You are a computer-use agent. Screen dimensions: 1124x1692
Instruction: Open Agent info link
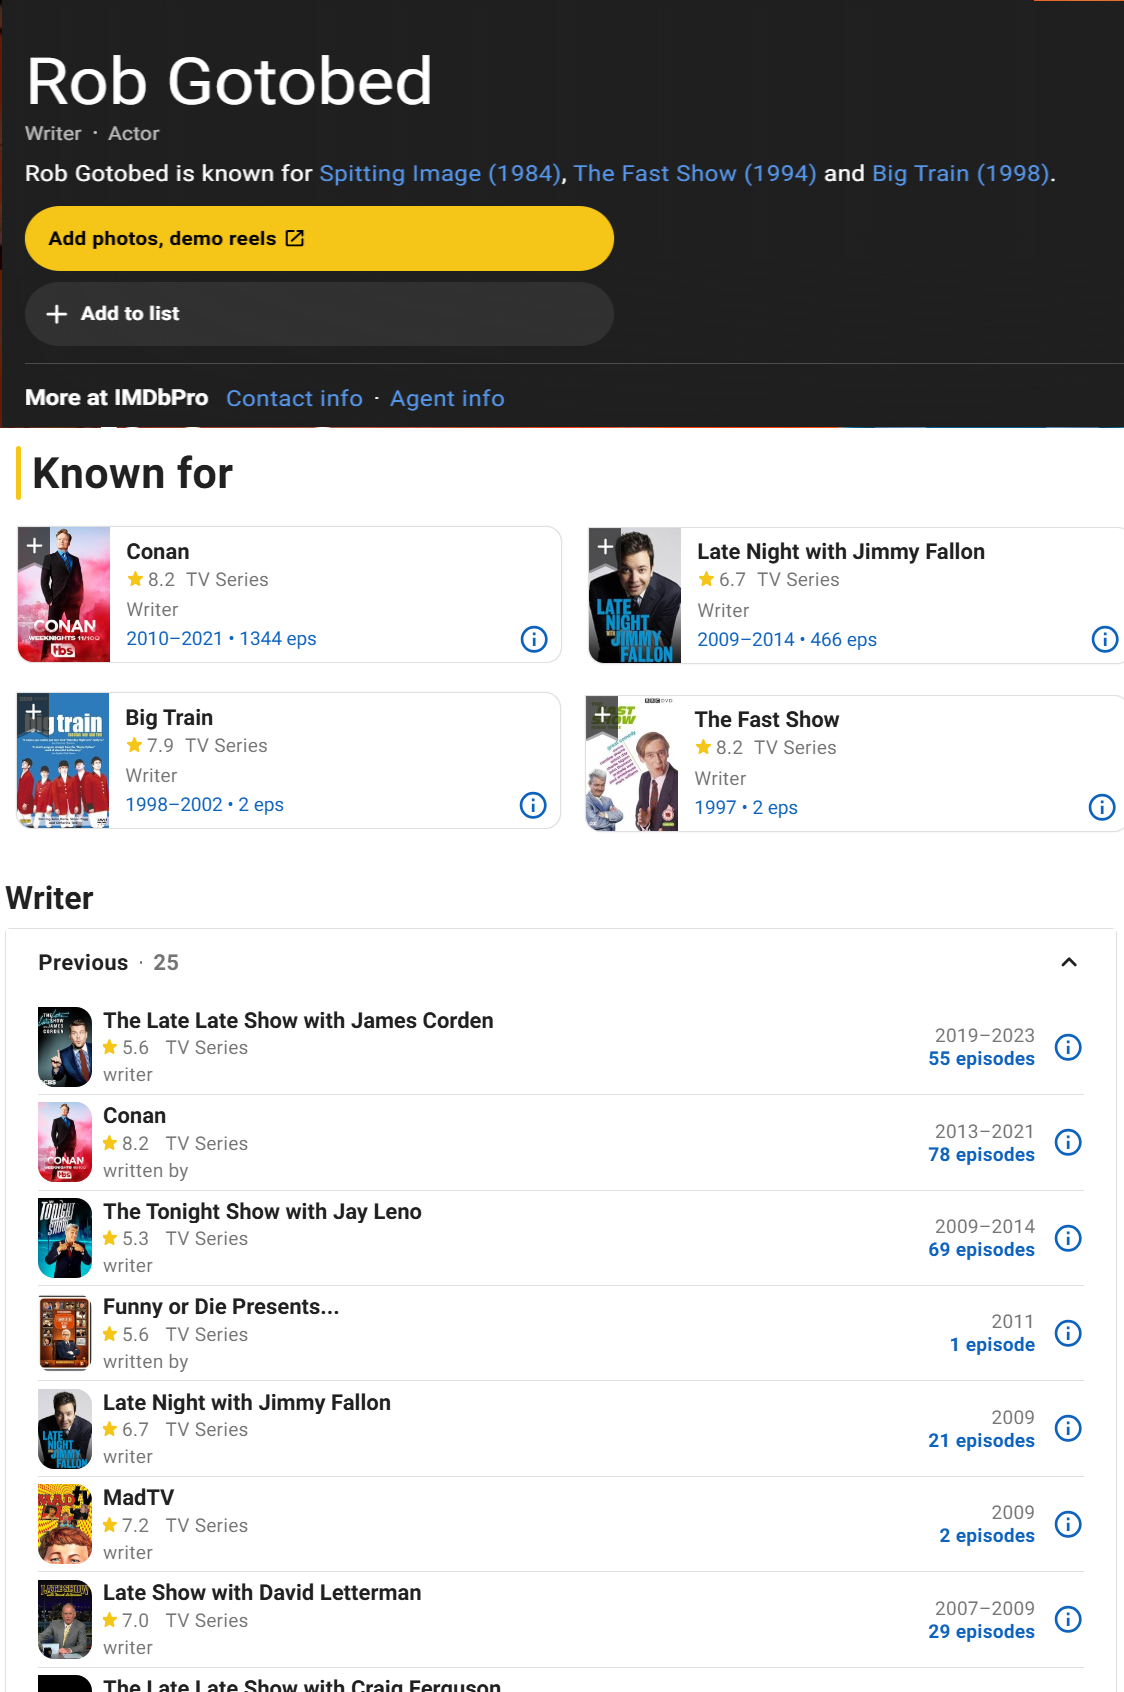point(447,398)
